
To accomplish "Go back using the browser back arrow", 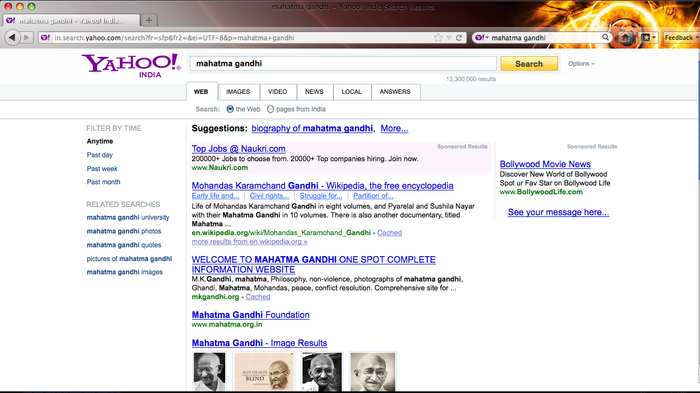I will point(12,38).
